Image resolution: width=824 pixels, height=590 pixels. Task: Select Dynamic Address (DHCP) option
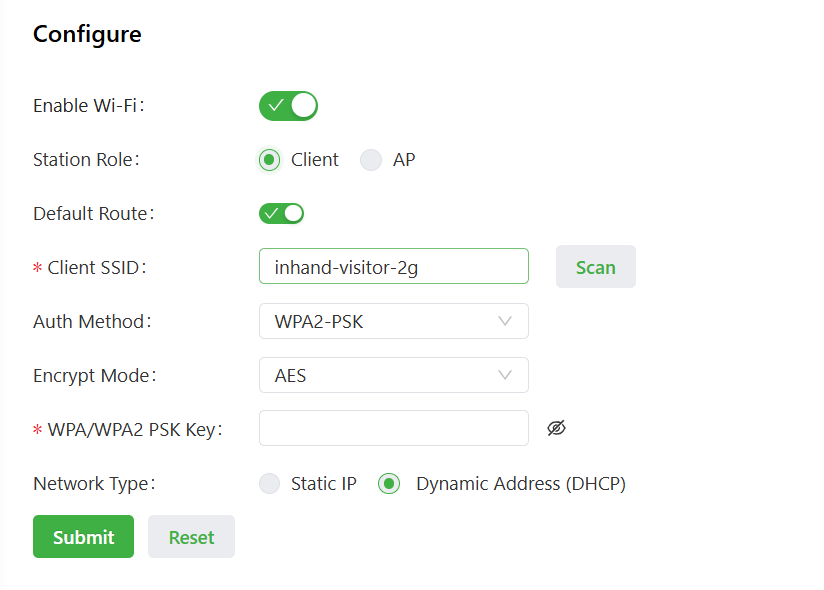[389, 484]
